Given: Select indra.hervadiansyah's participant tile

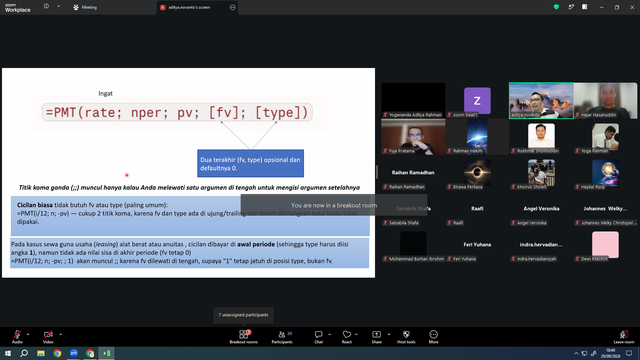Looking at the screenshot, I should [541, 244].
